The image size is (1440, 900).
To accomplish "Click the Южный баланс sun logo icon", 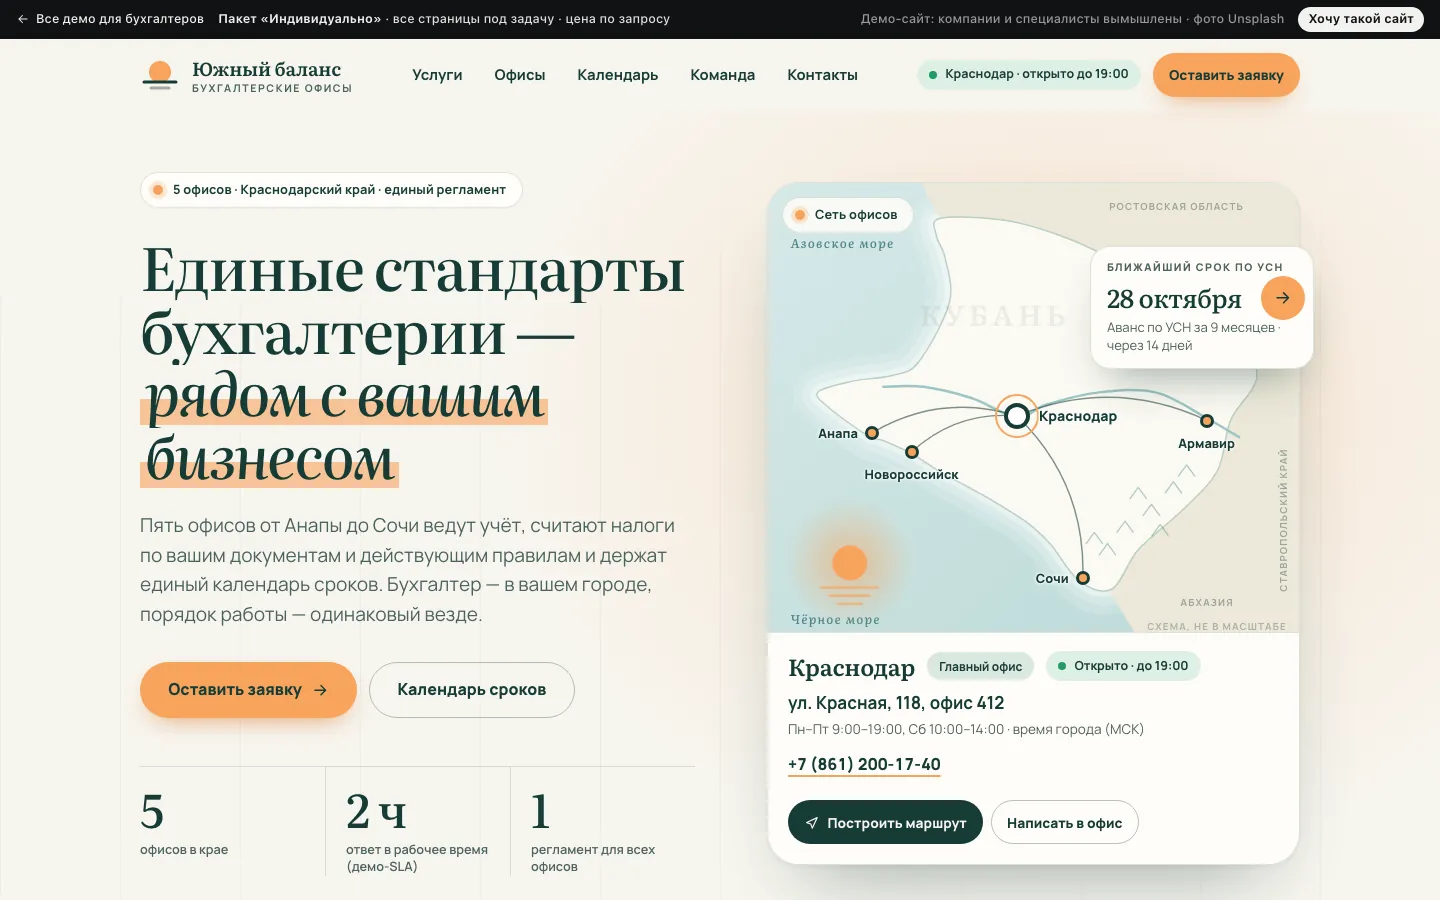I will point(159,75).
